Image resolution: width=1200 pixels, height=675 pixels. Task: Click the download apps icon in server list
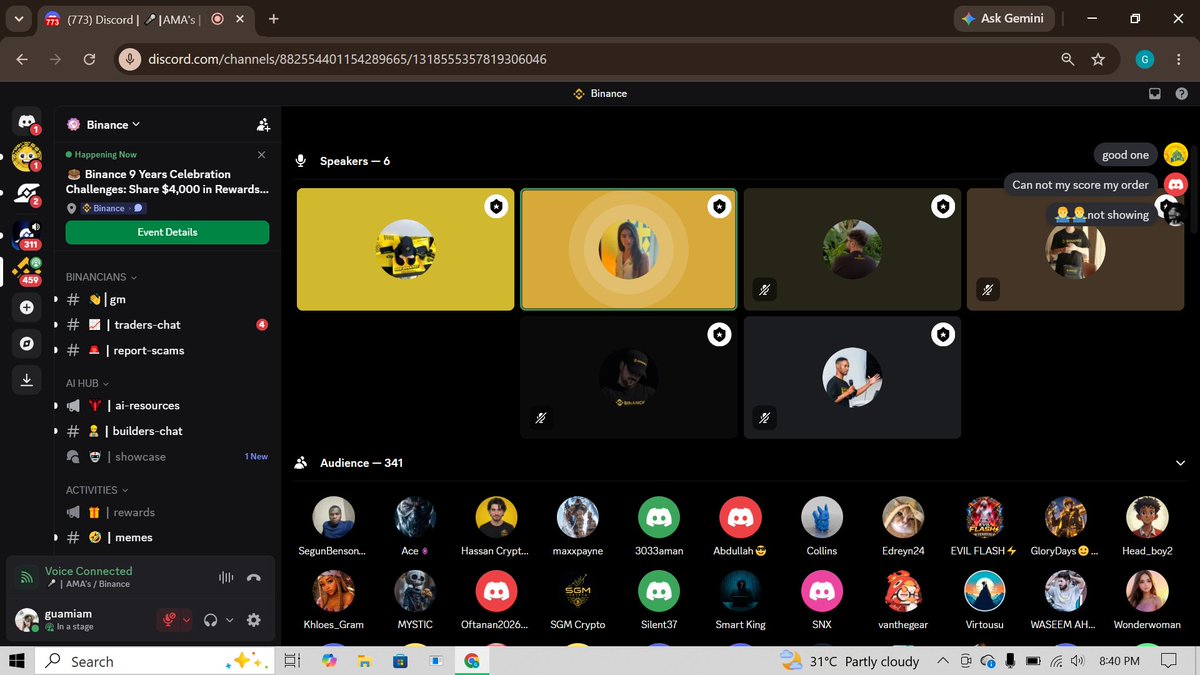pos(27,380)
